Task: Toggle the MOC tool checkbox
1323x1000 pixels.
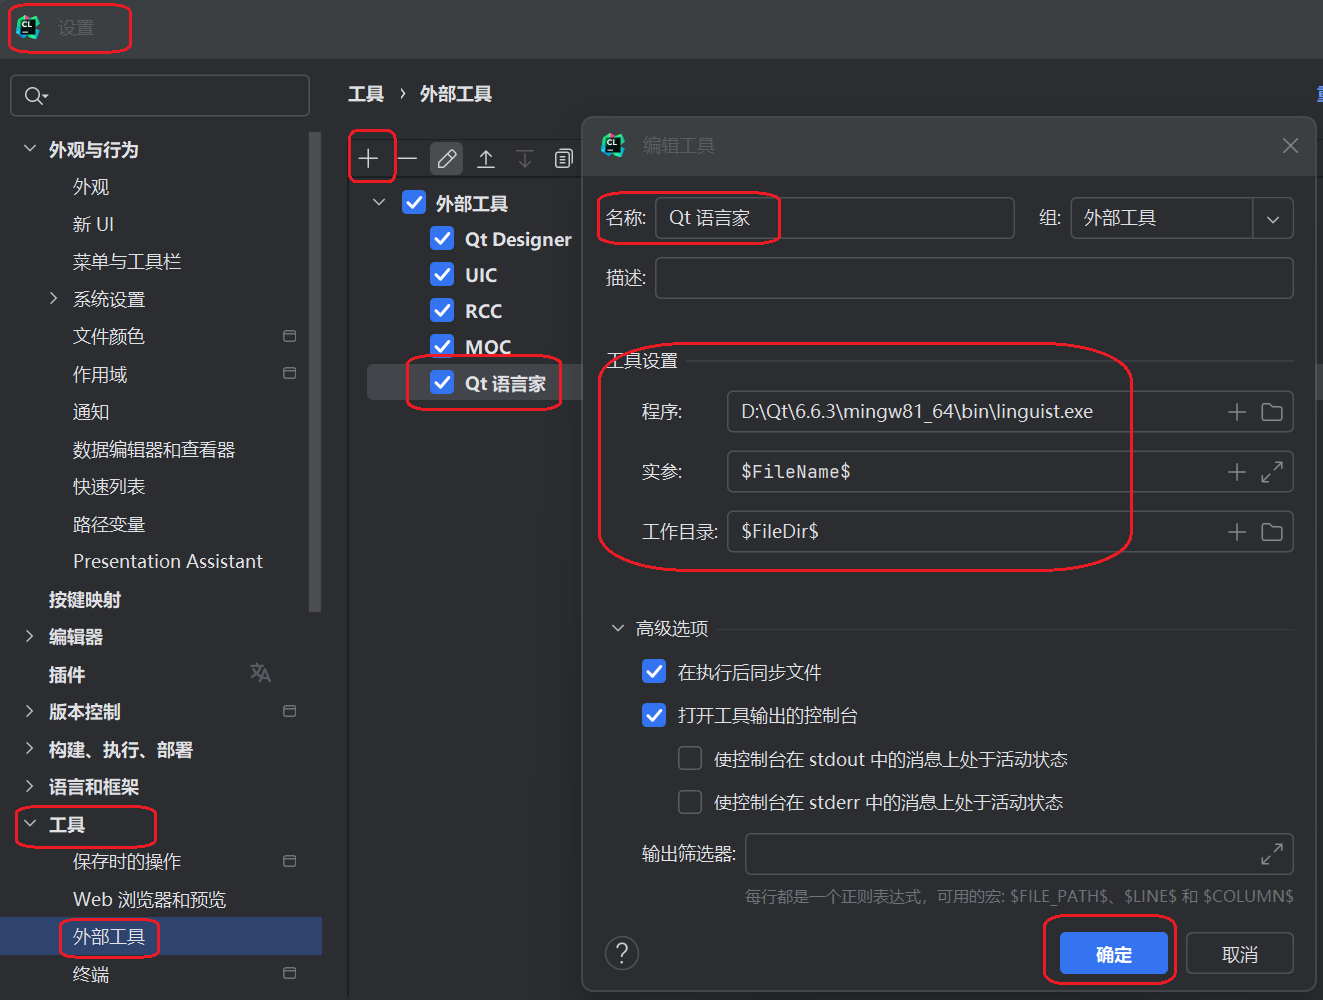Action: click(x=442, y=346)
